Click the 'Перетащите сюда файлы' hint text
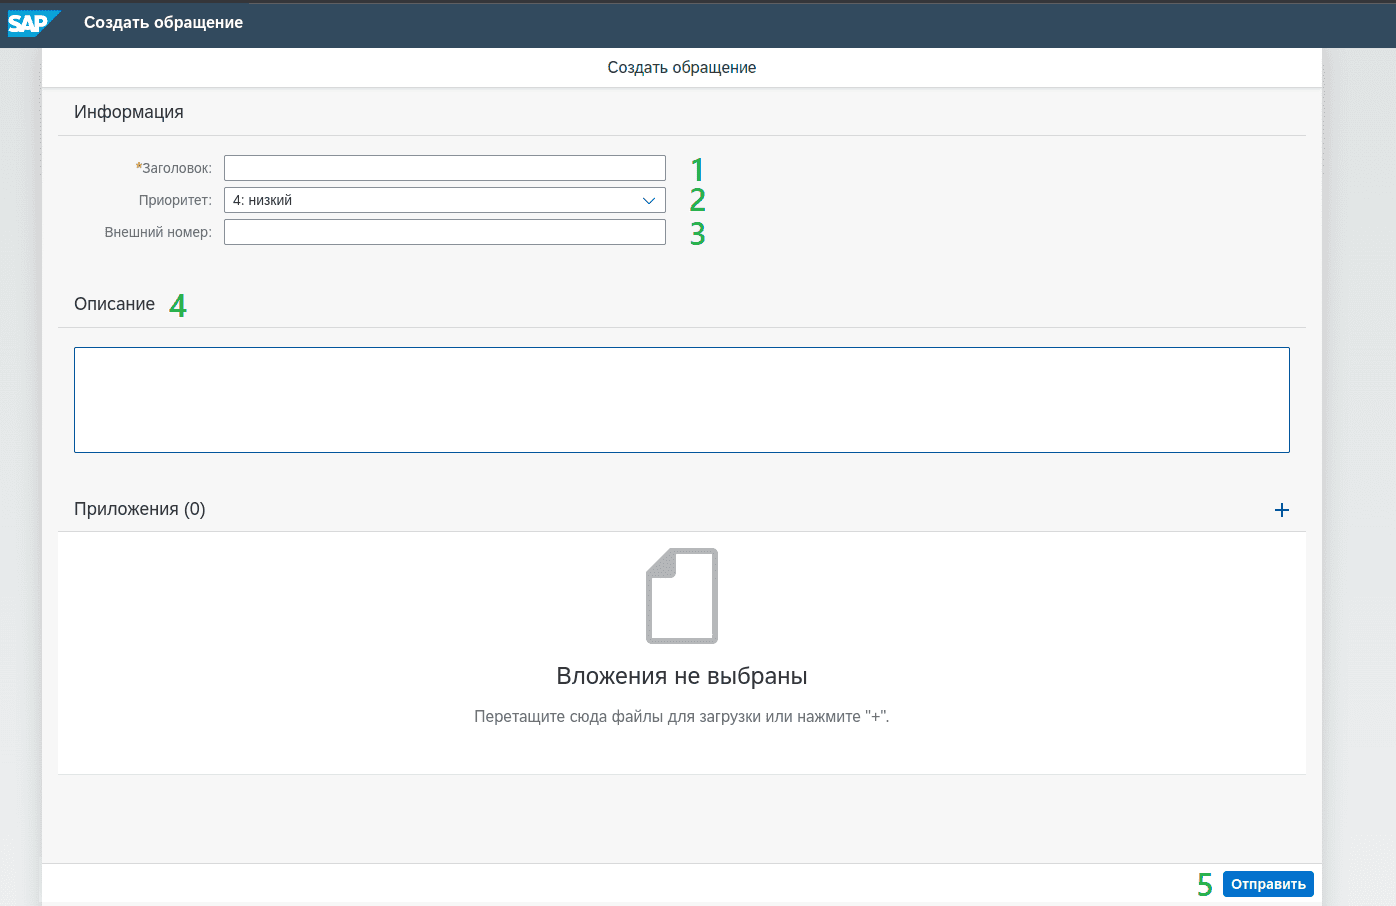 pyautogui.click(x=681, y=717)
